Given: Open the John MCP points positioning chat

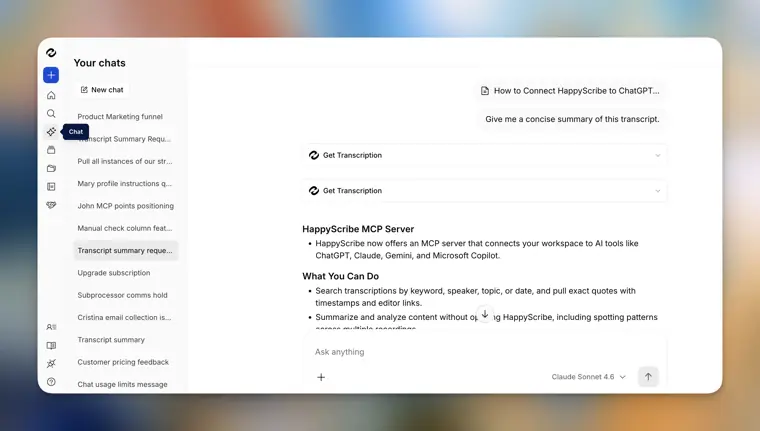Looking at the screenshot, I should (x=126, y=206).
